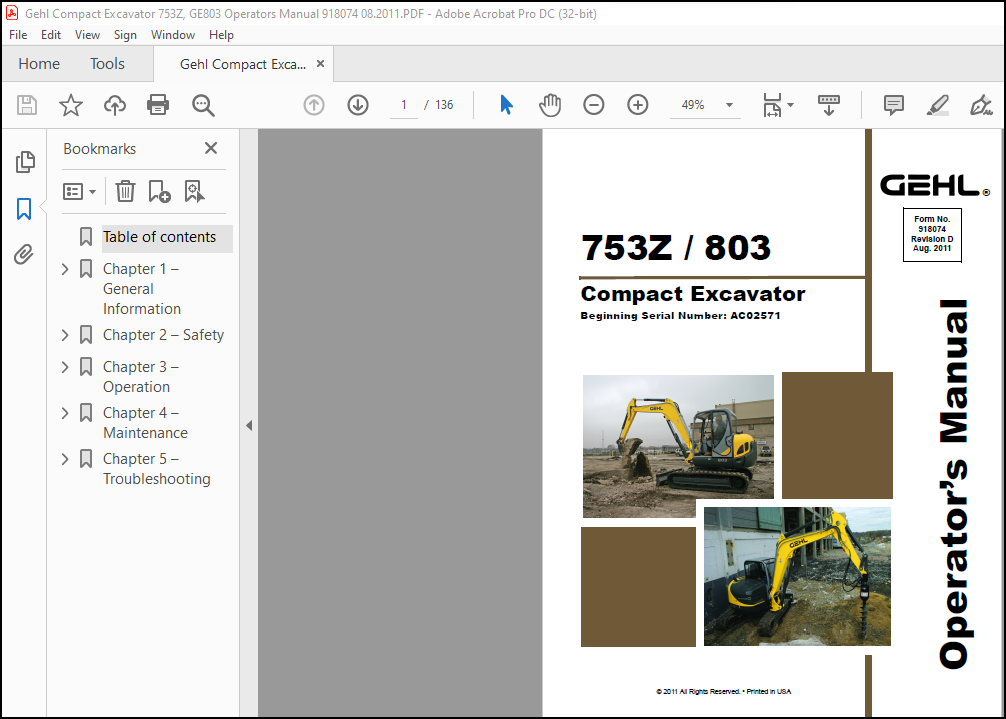
Task: Open Chapter 4 – Maintenance bookmark
Action: 145,423
